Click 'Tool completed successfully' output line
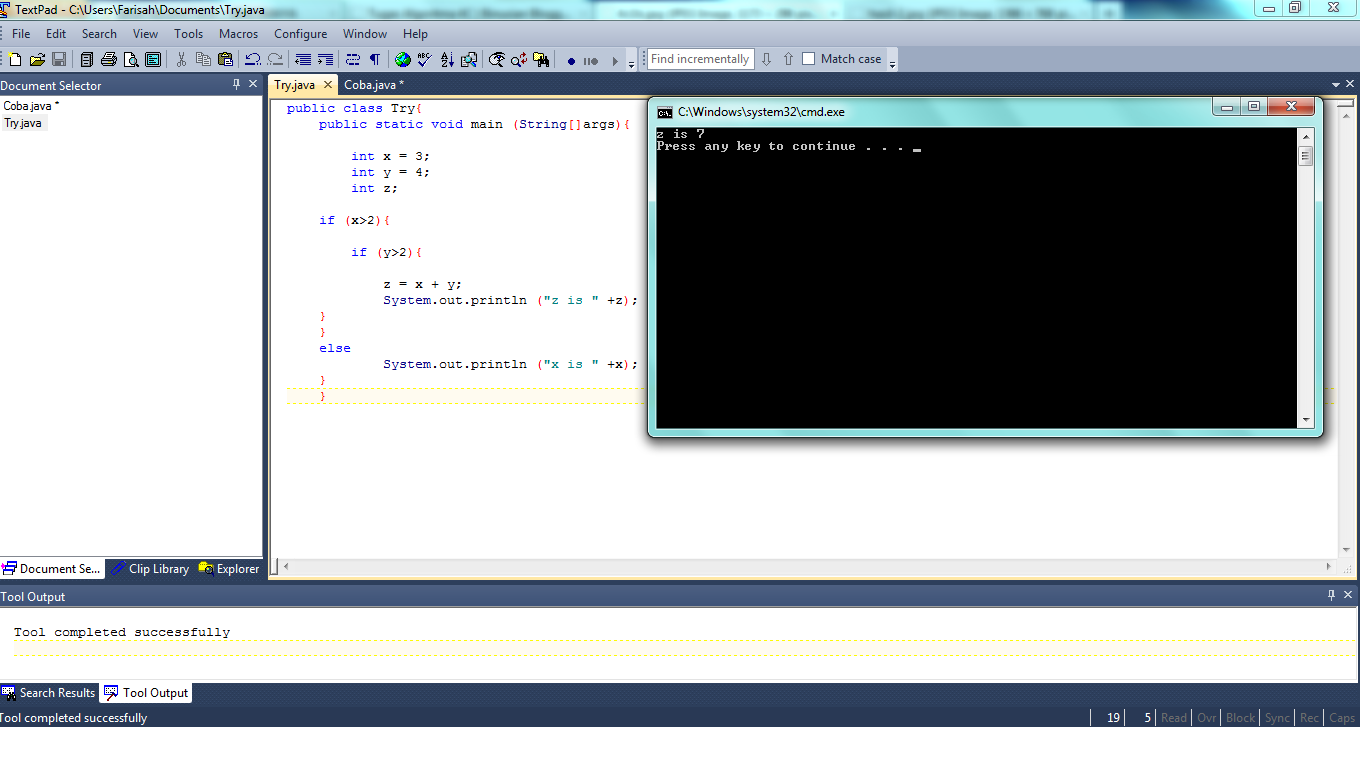The height and width of the screenshot is (768, 1366). tap(122, 632)
